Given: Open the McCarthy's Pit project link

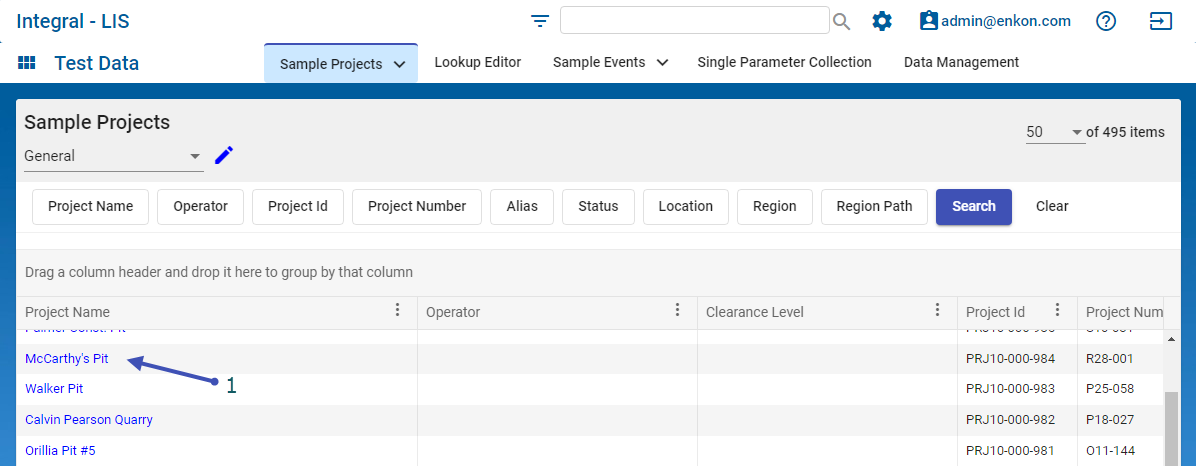Looking at the screenshot, I should [67, 359].
